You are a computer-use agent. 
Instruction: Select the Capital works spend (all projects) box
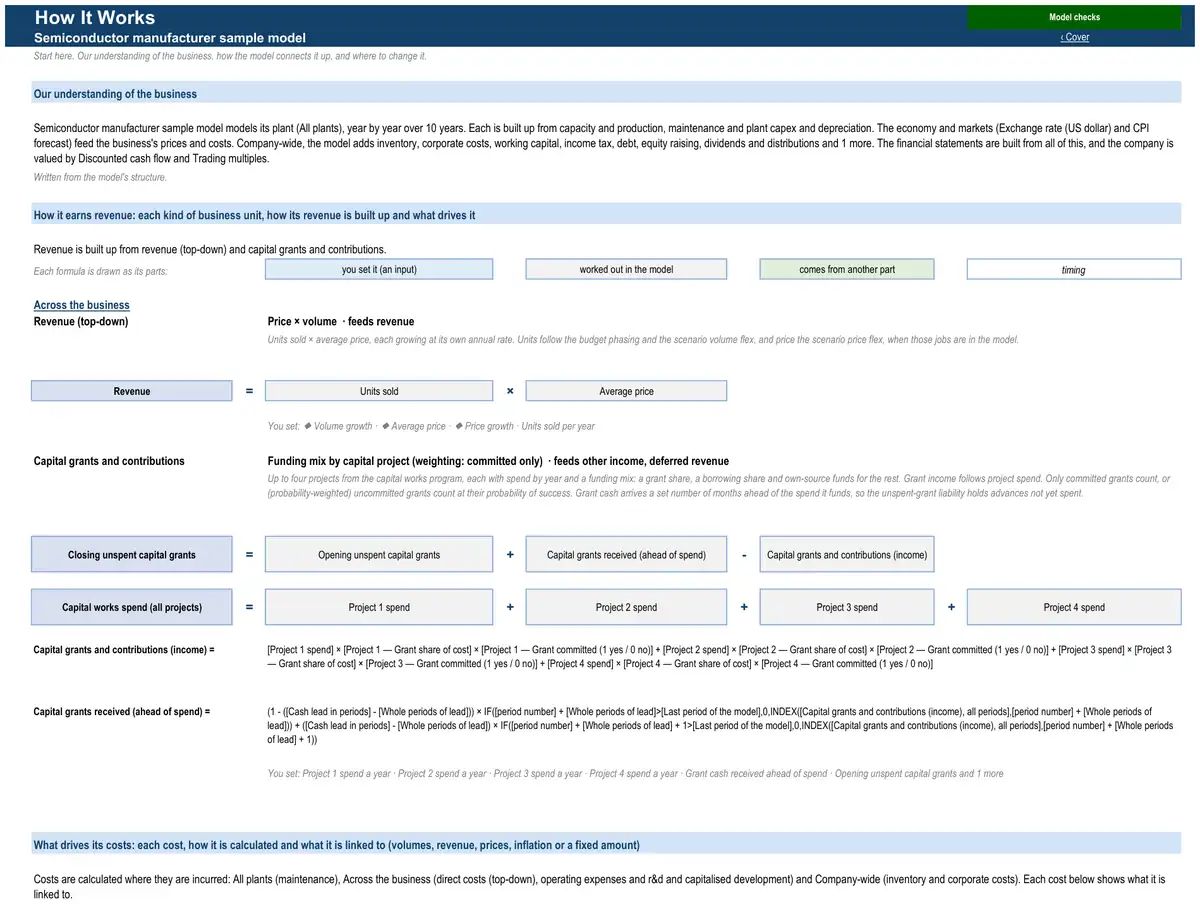132,607
